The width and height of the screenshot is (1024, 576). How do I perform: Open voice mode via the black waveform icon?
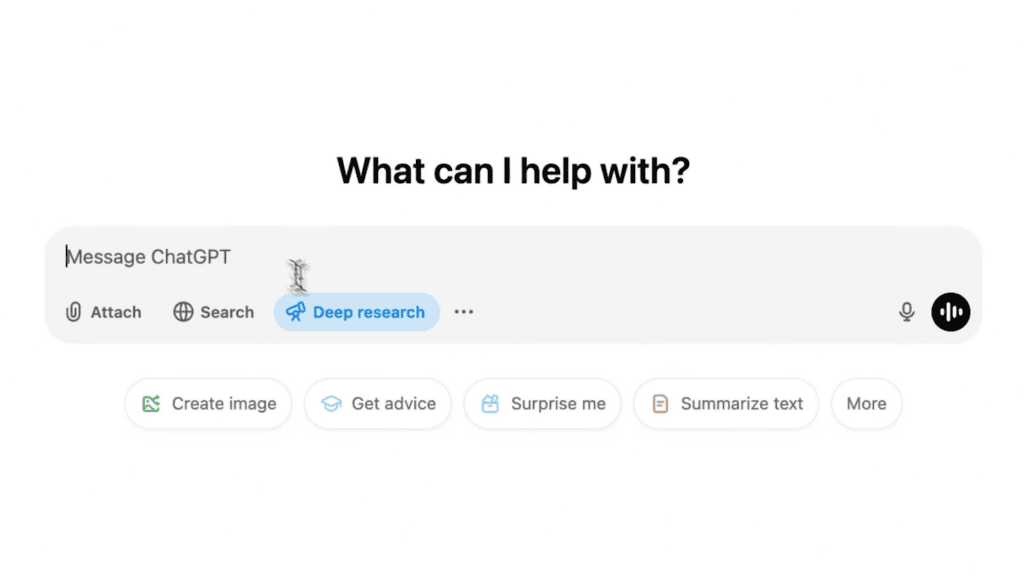950,312
